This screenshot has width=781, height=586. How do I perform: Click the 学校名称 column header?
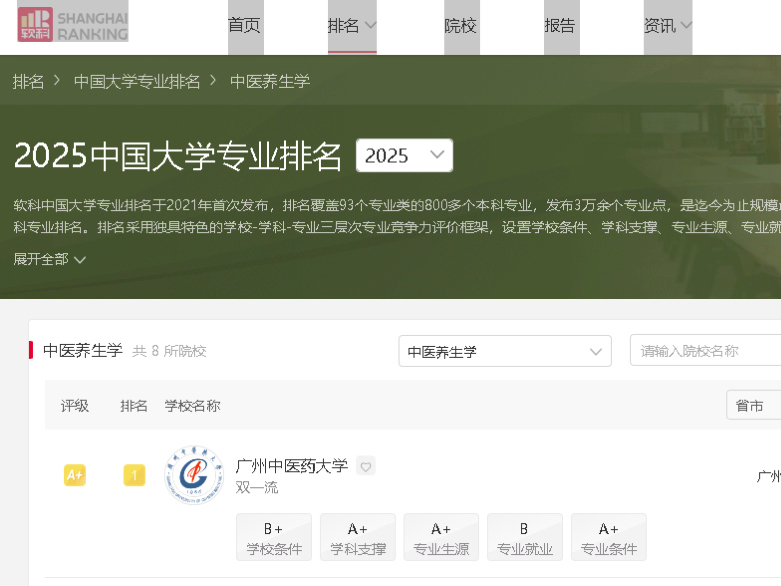point(192,406)
